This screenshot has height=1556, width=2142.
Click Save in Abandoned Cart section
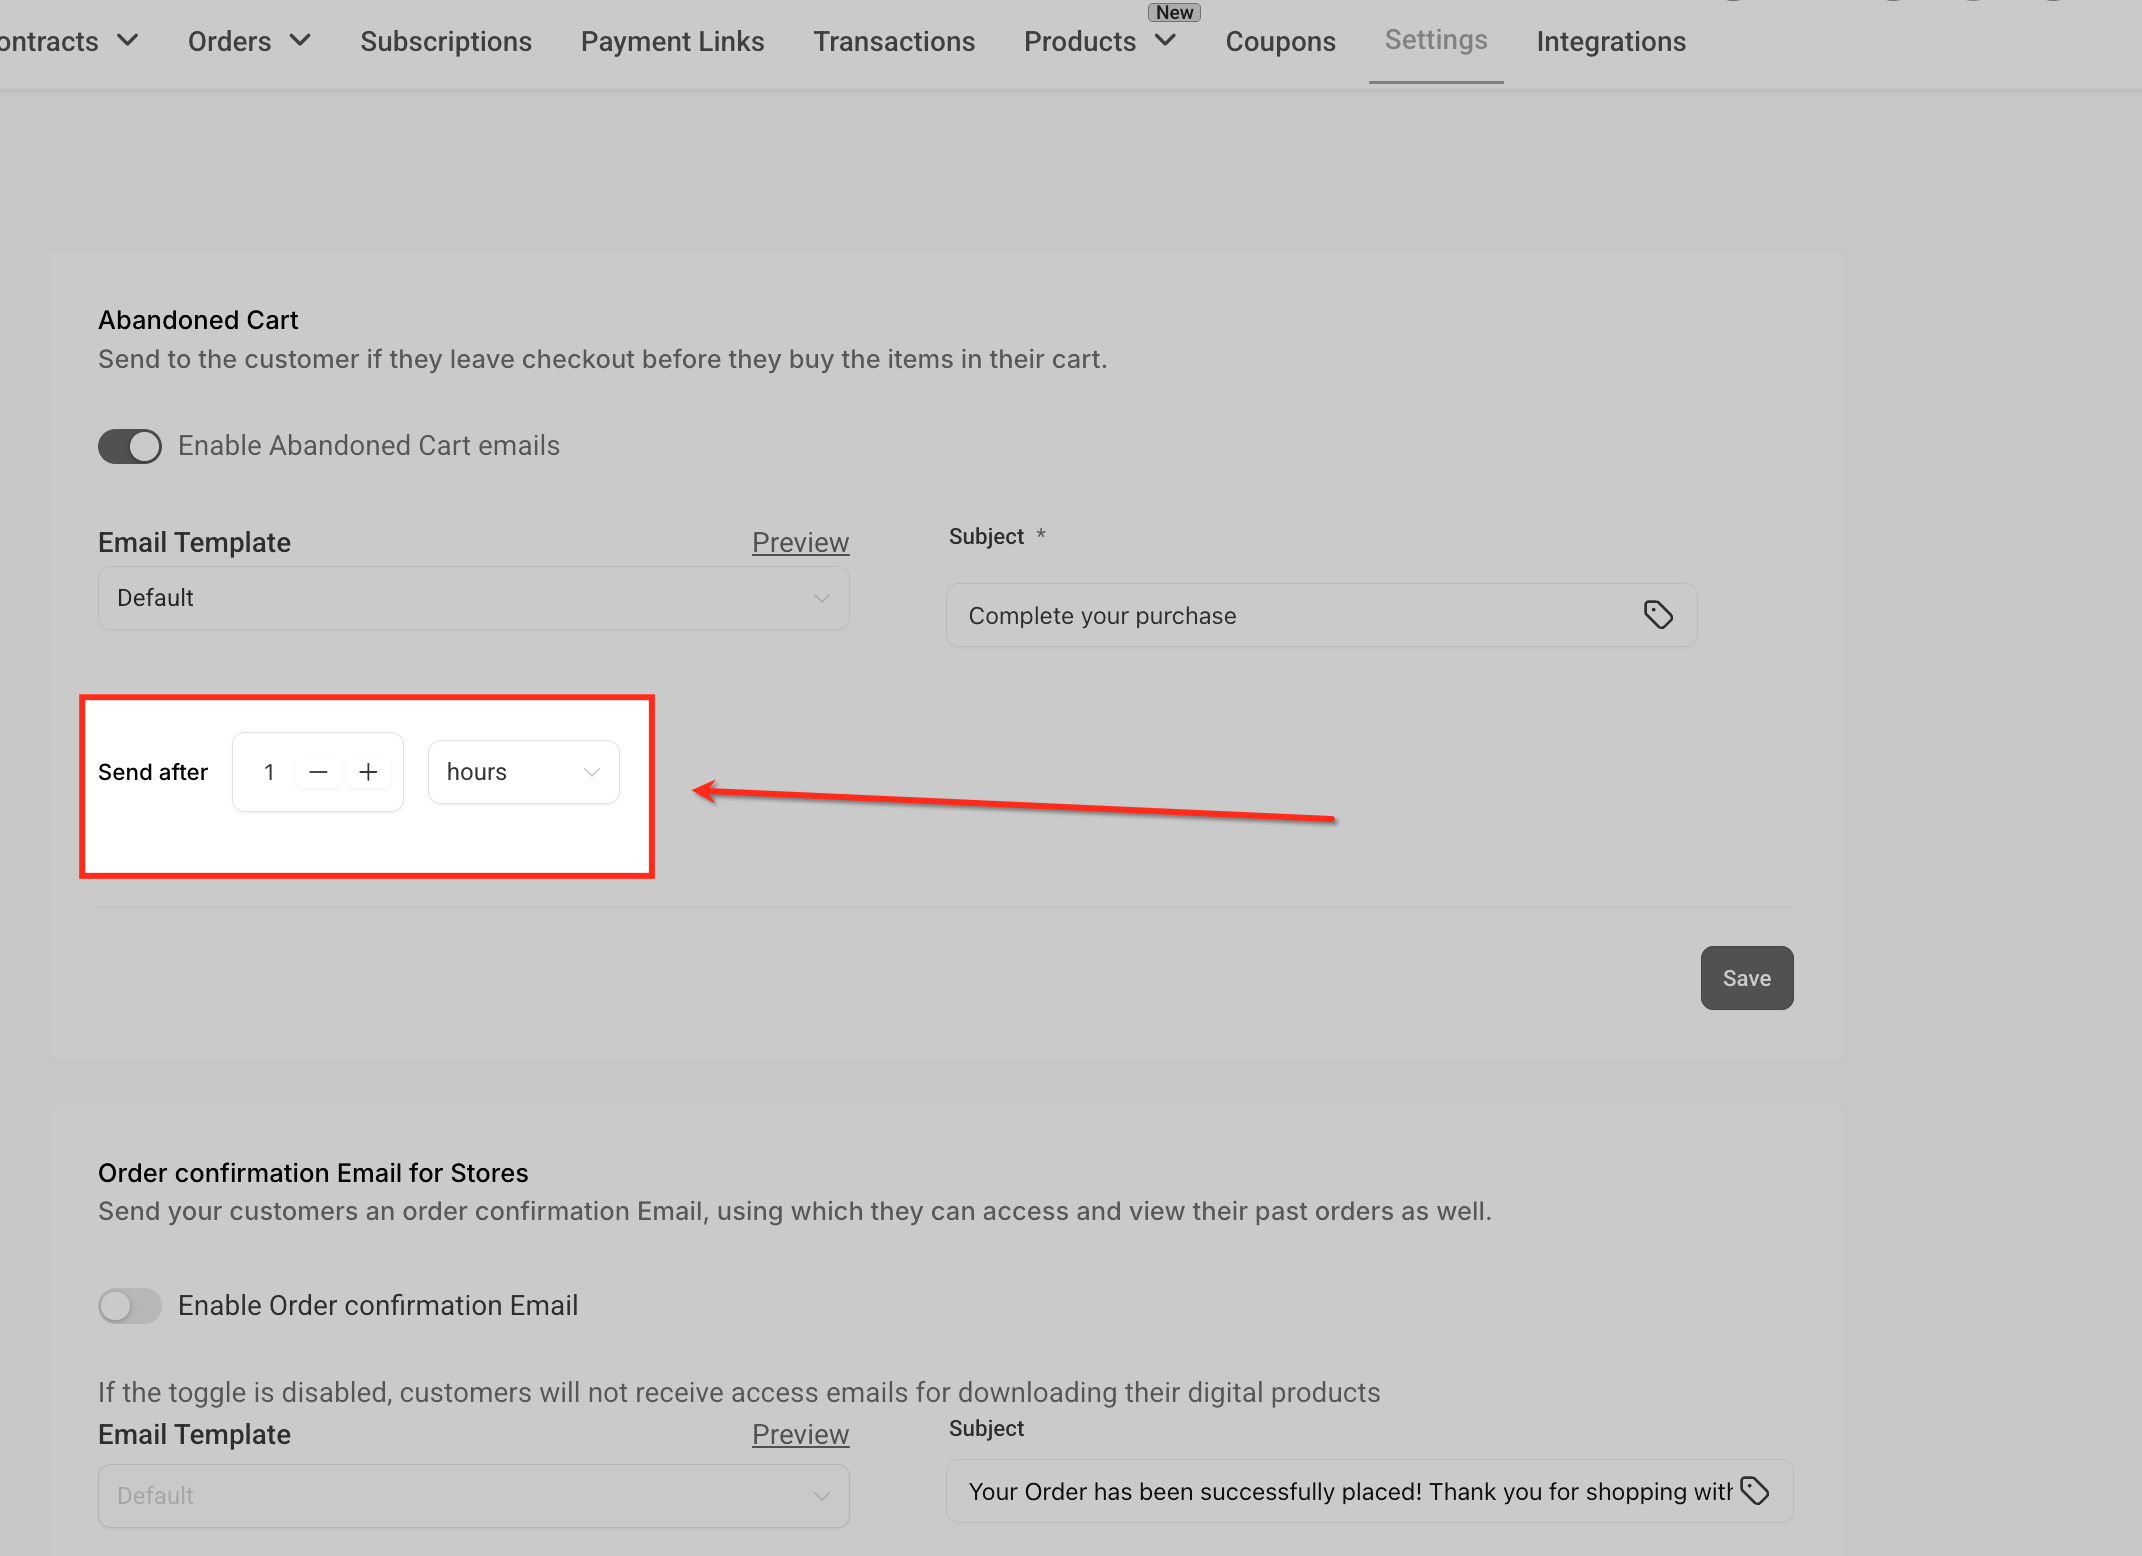pos(1746,978)
